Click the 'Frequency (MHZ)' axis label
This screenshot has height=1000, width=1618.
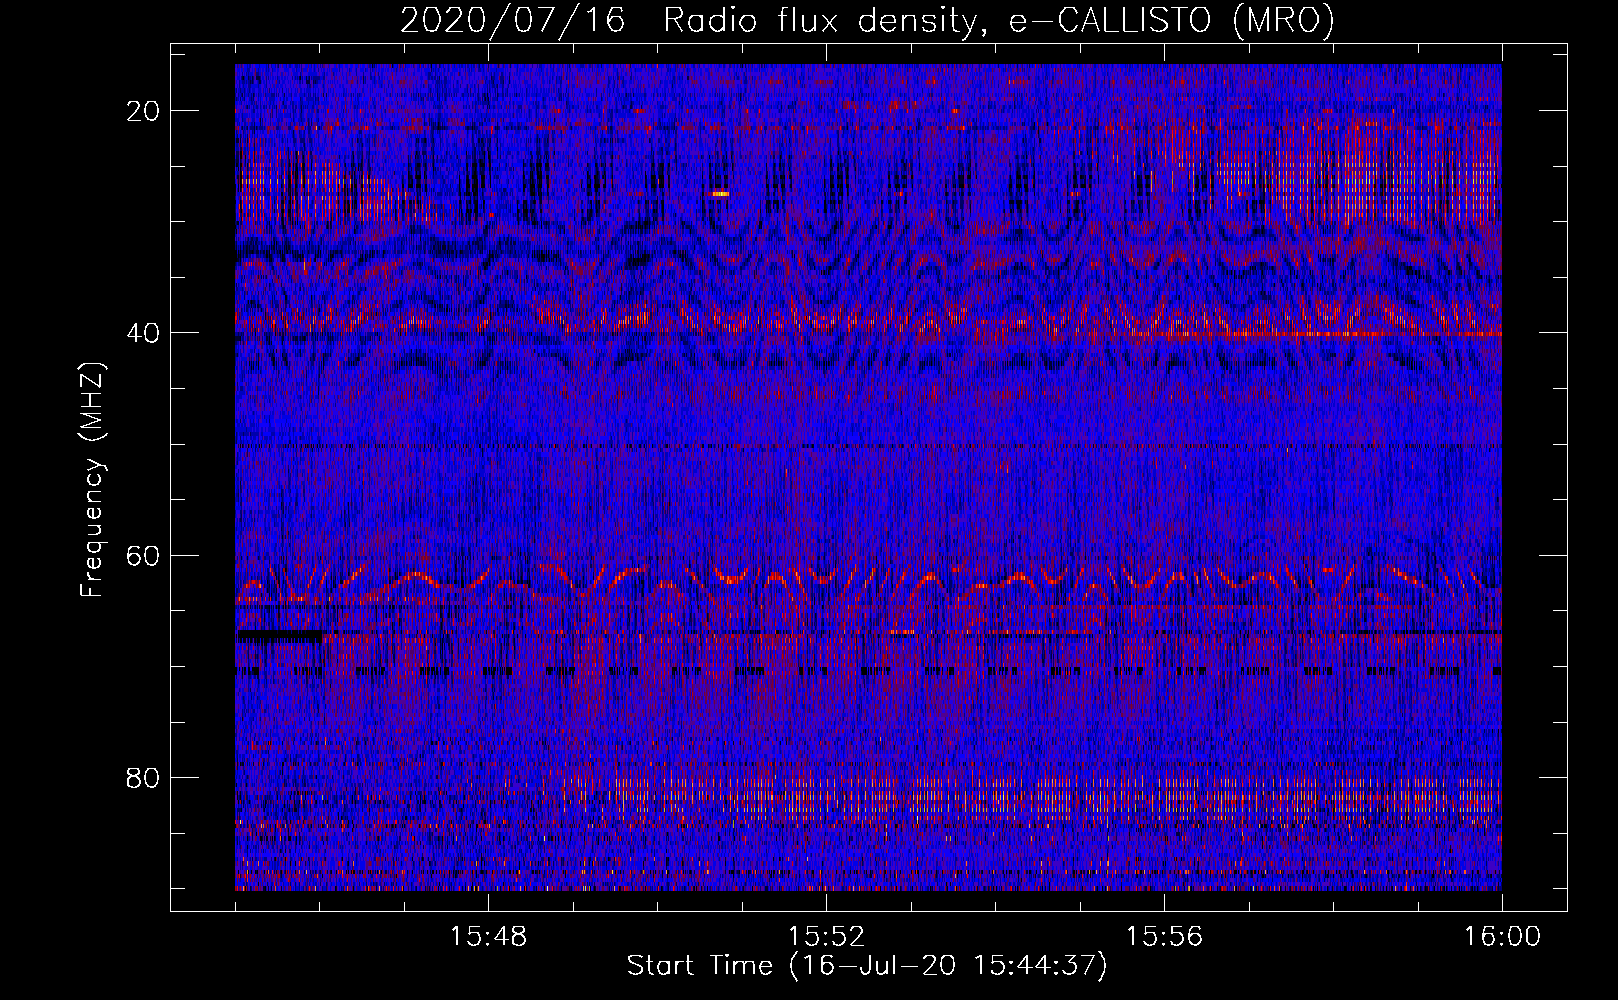point(92,480)
